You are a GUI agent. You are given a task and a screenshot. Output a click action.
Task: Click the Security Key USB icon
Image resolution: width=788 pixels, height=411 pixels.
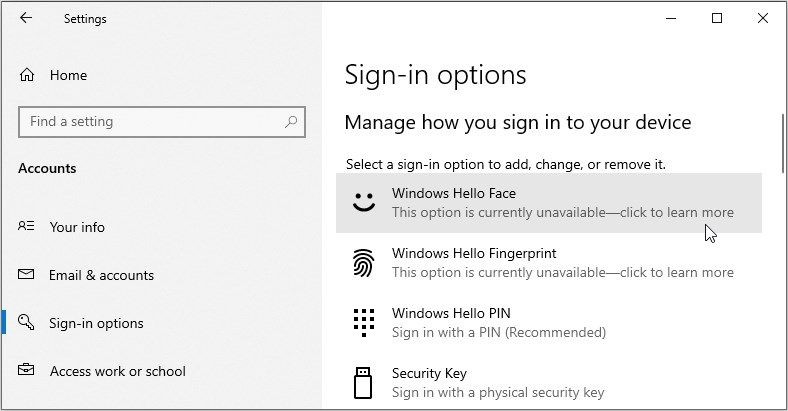[363, 383]
